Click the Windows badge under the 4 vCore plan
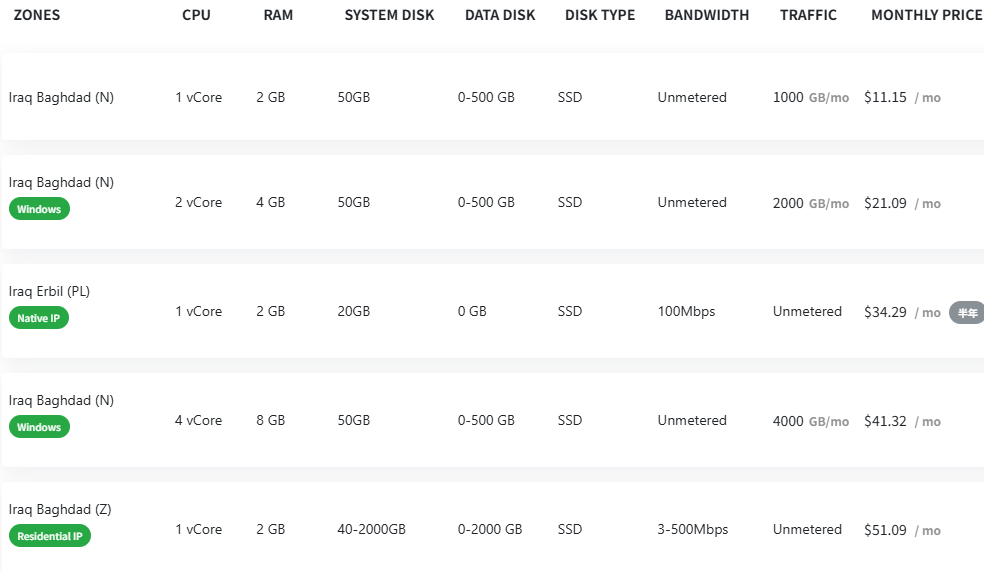984x572 pixels. [39, 427]
